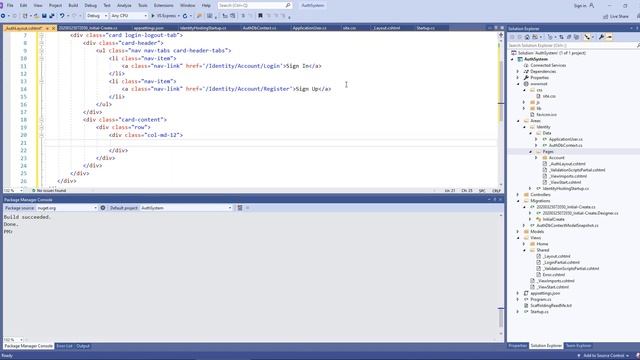Open the Debug configuration dropdown

[97, 16]
